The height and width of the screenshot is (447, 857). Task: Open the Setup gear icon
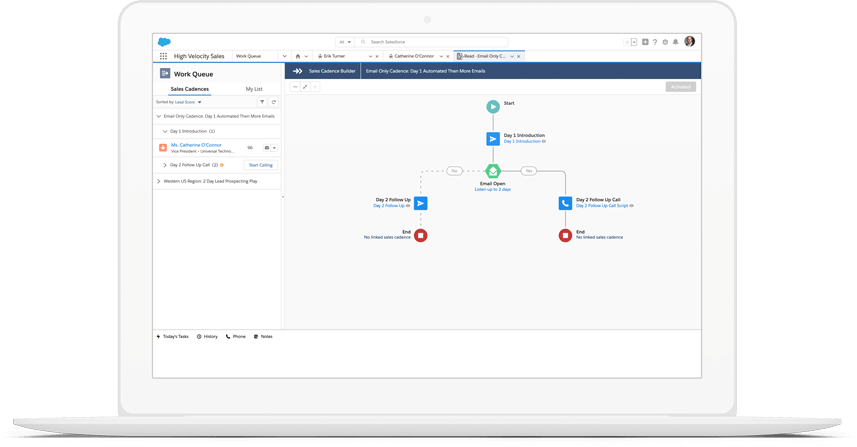point(665,42)
